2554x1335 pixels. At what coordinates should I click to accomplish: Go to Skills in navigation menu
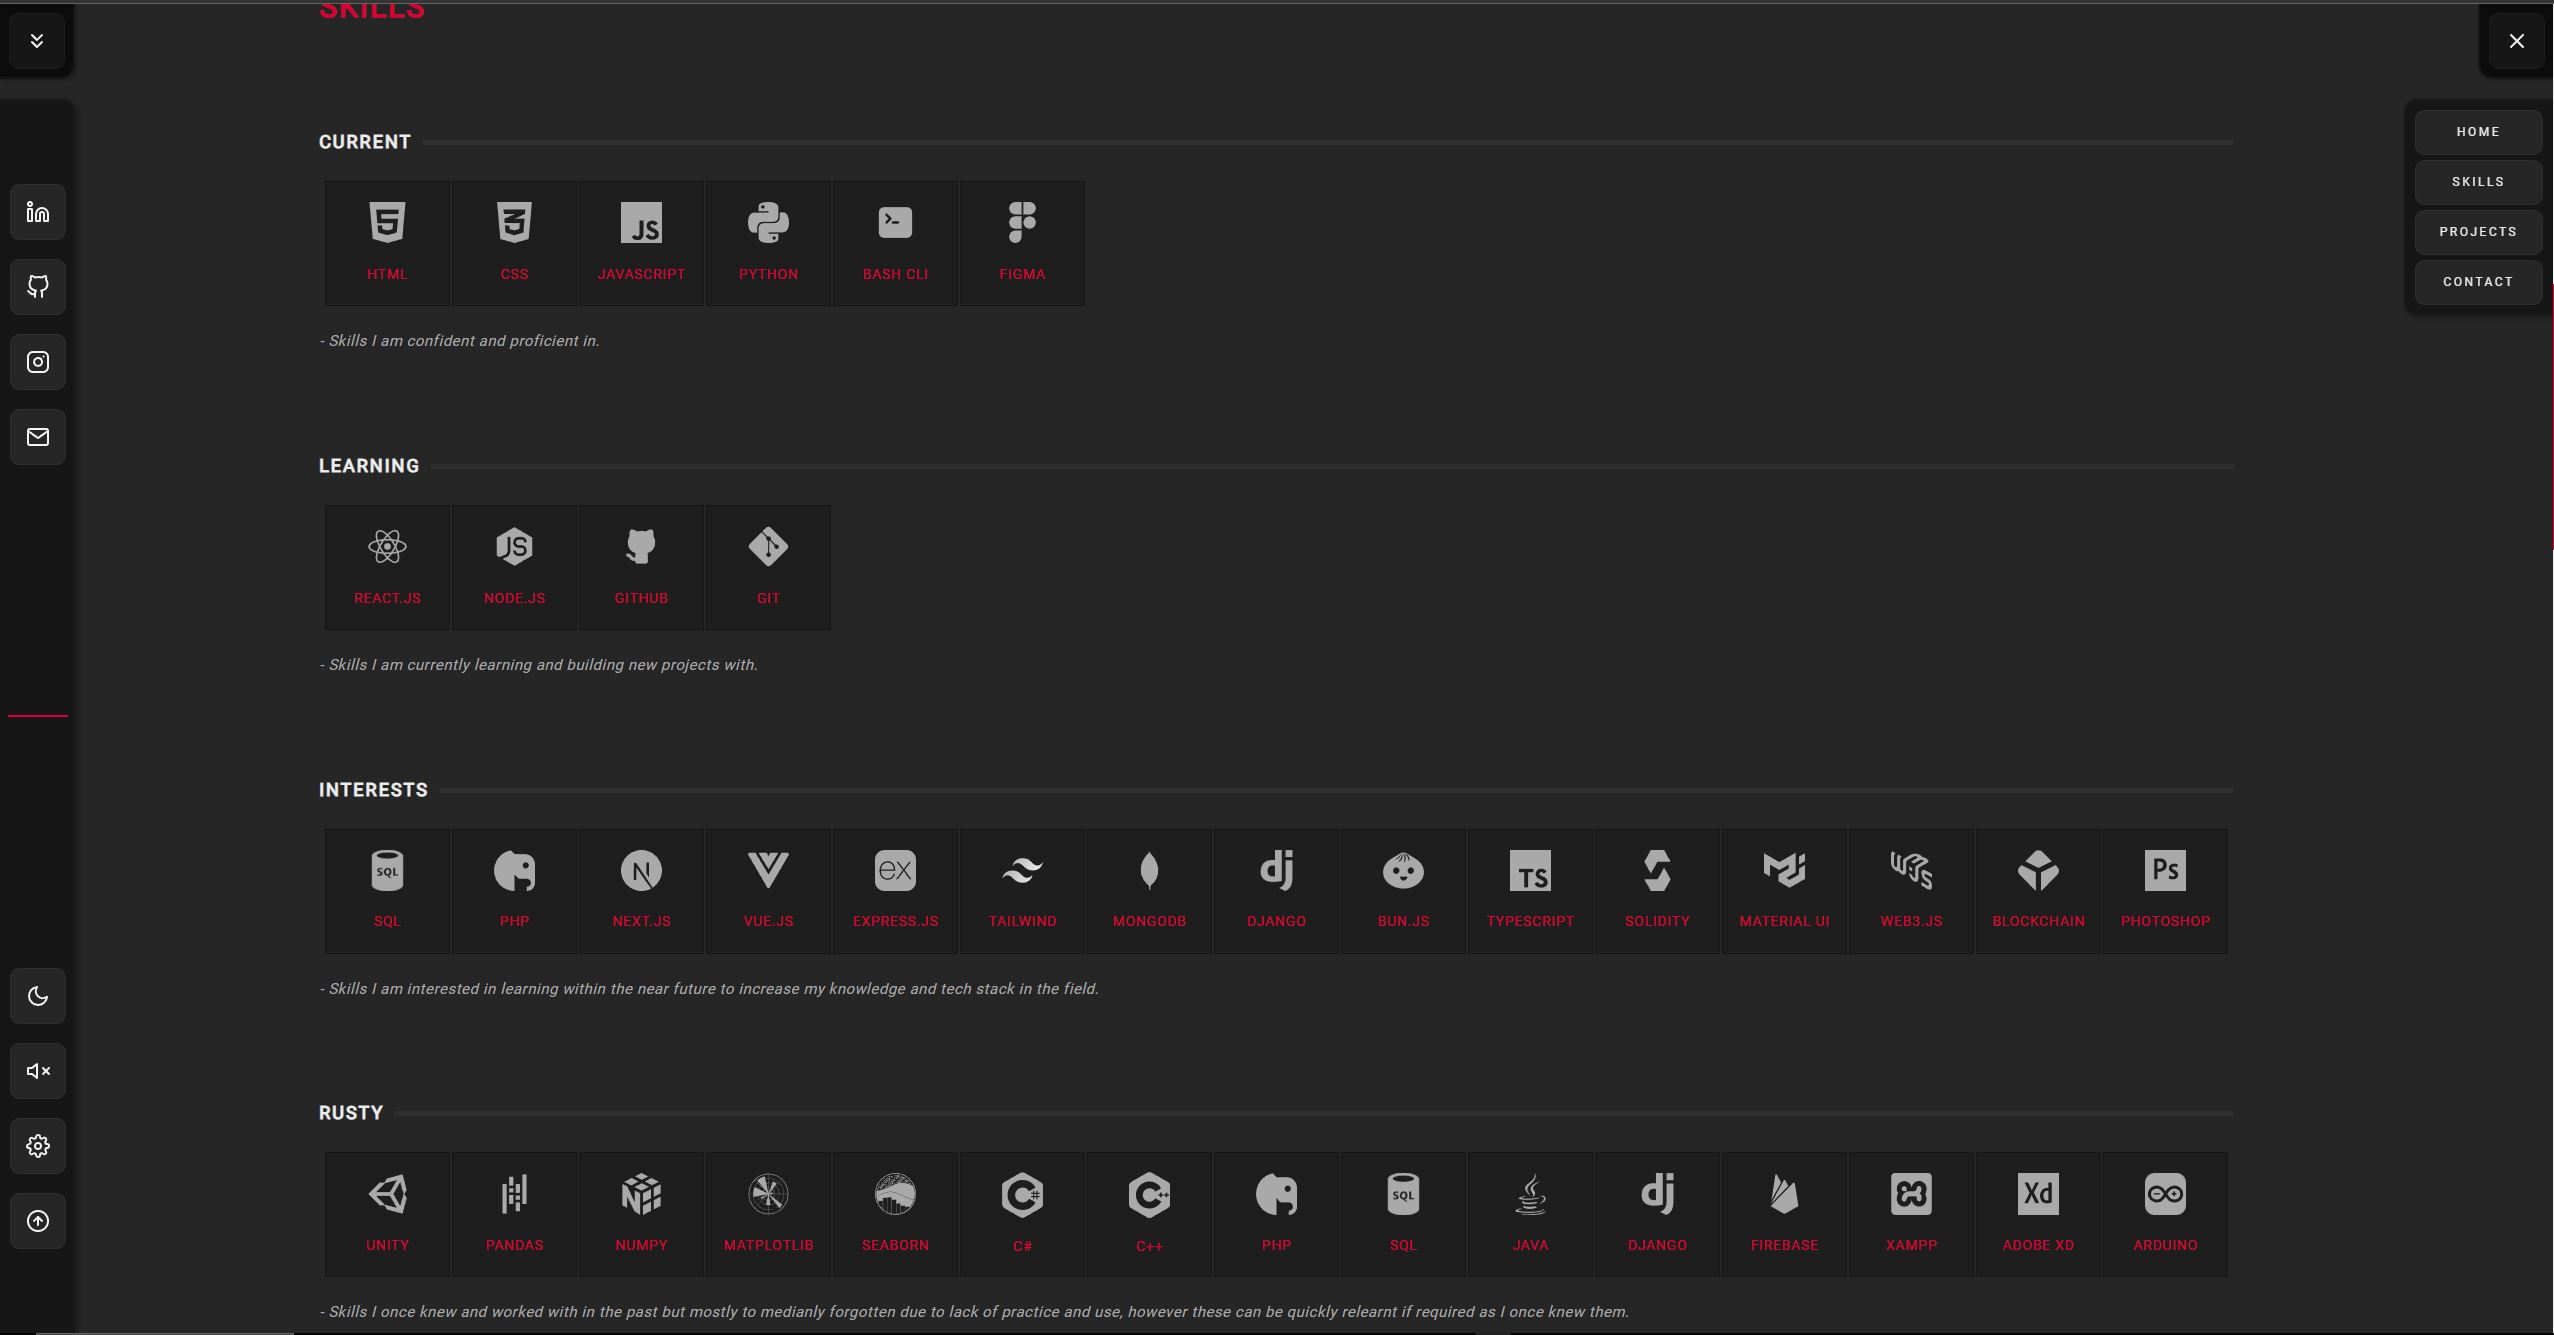[2478, 182]
